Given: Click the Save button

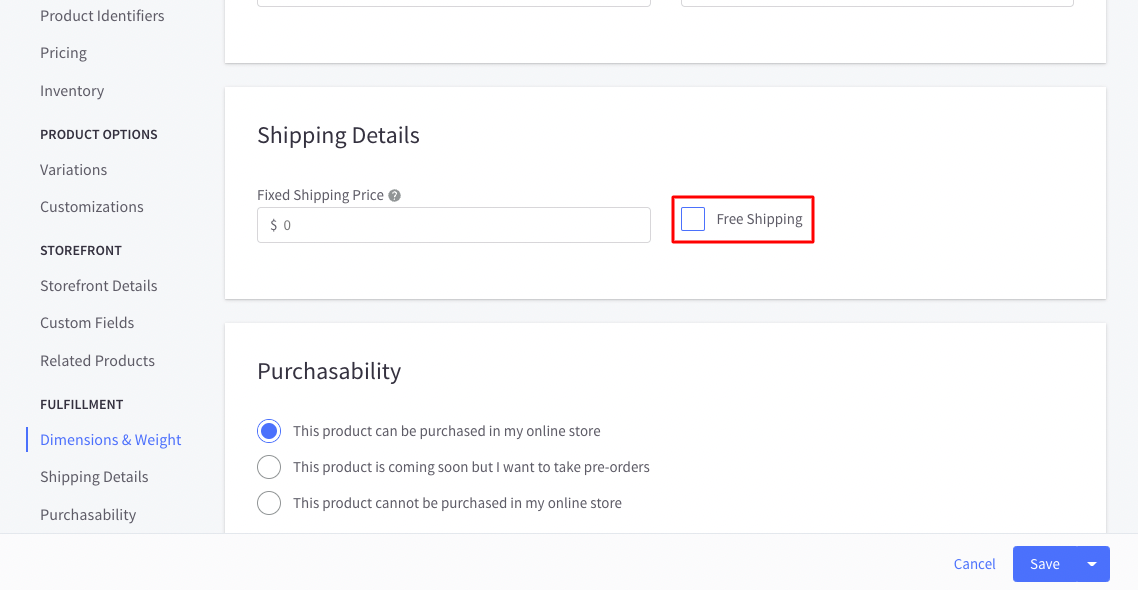Looking at the screenshot, I should [x=1044, y=564].
